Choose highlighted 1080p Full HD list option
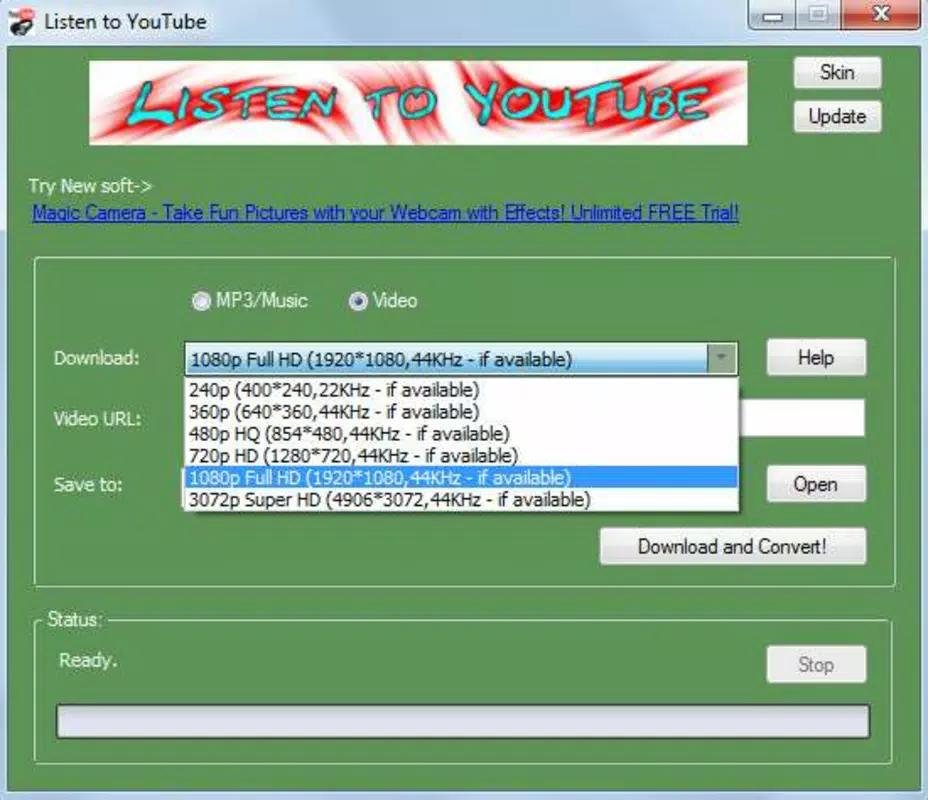Viewport: 928px width, 800px height. click(x=461, y=478)
